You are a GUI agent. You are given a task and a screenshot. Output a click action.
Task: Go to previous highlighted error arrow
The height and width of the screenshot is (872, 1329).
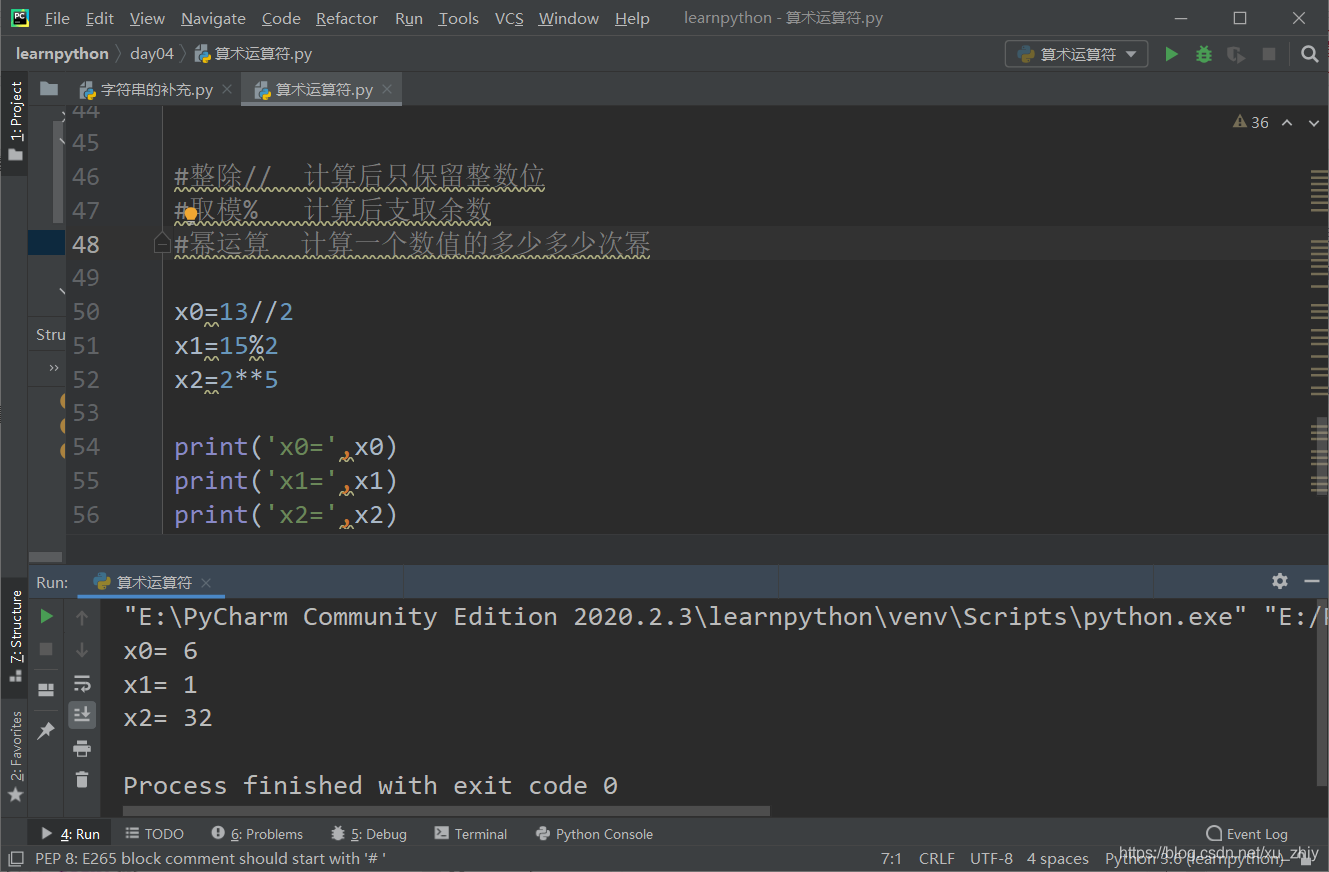[x=1287, y=122]
